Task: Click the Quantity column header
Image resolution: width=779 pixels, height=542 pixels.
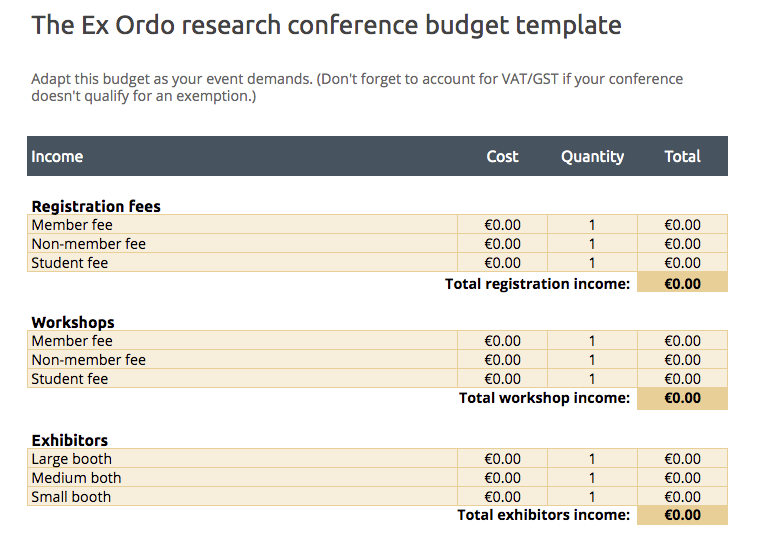Action: coord(592,156)
